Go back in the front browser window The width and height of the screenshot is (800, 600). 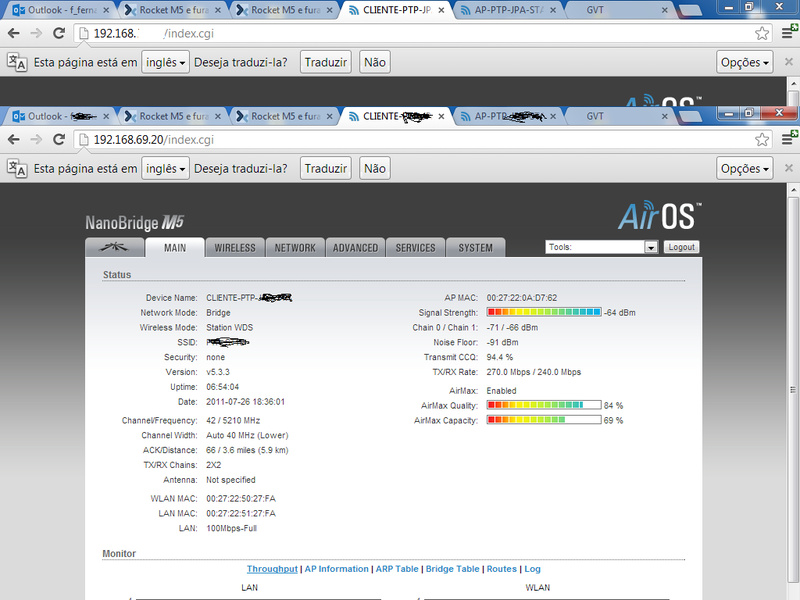[x=14, y=139]
